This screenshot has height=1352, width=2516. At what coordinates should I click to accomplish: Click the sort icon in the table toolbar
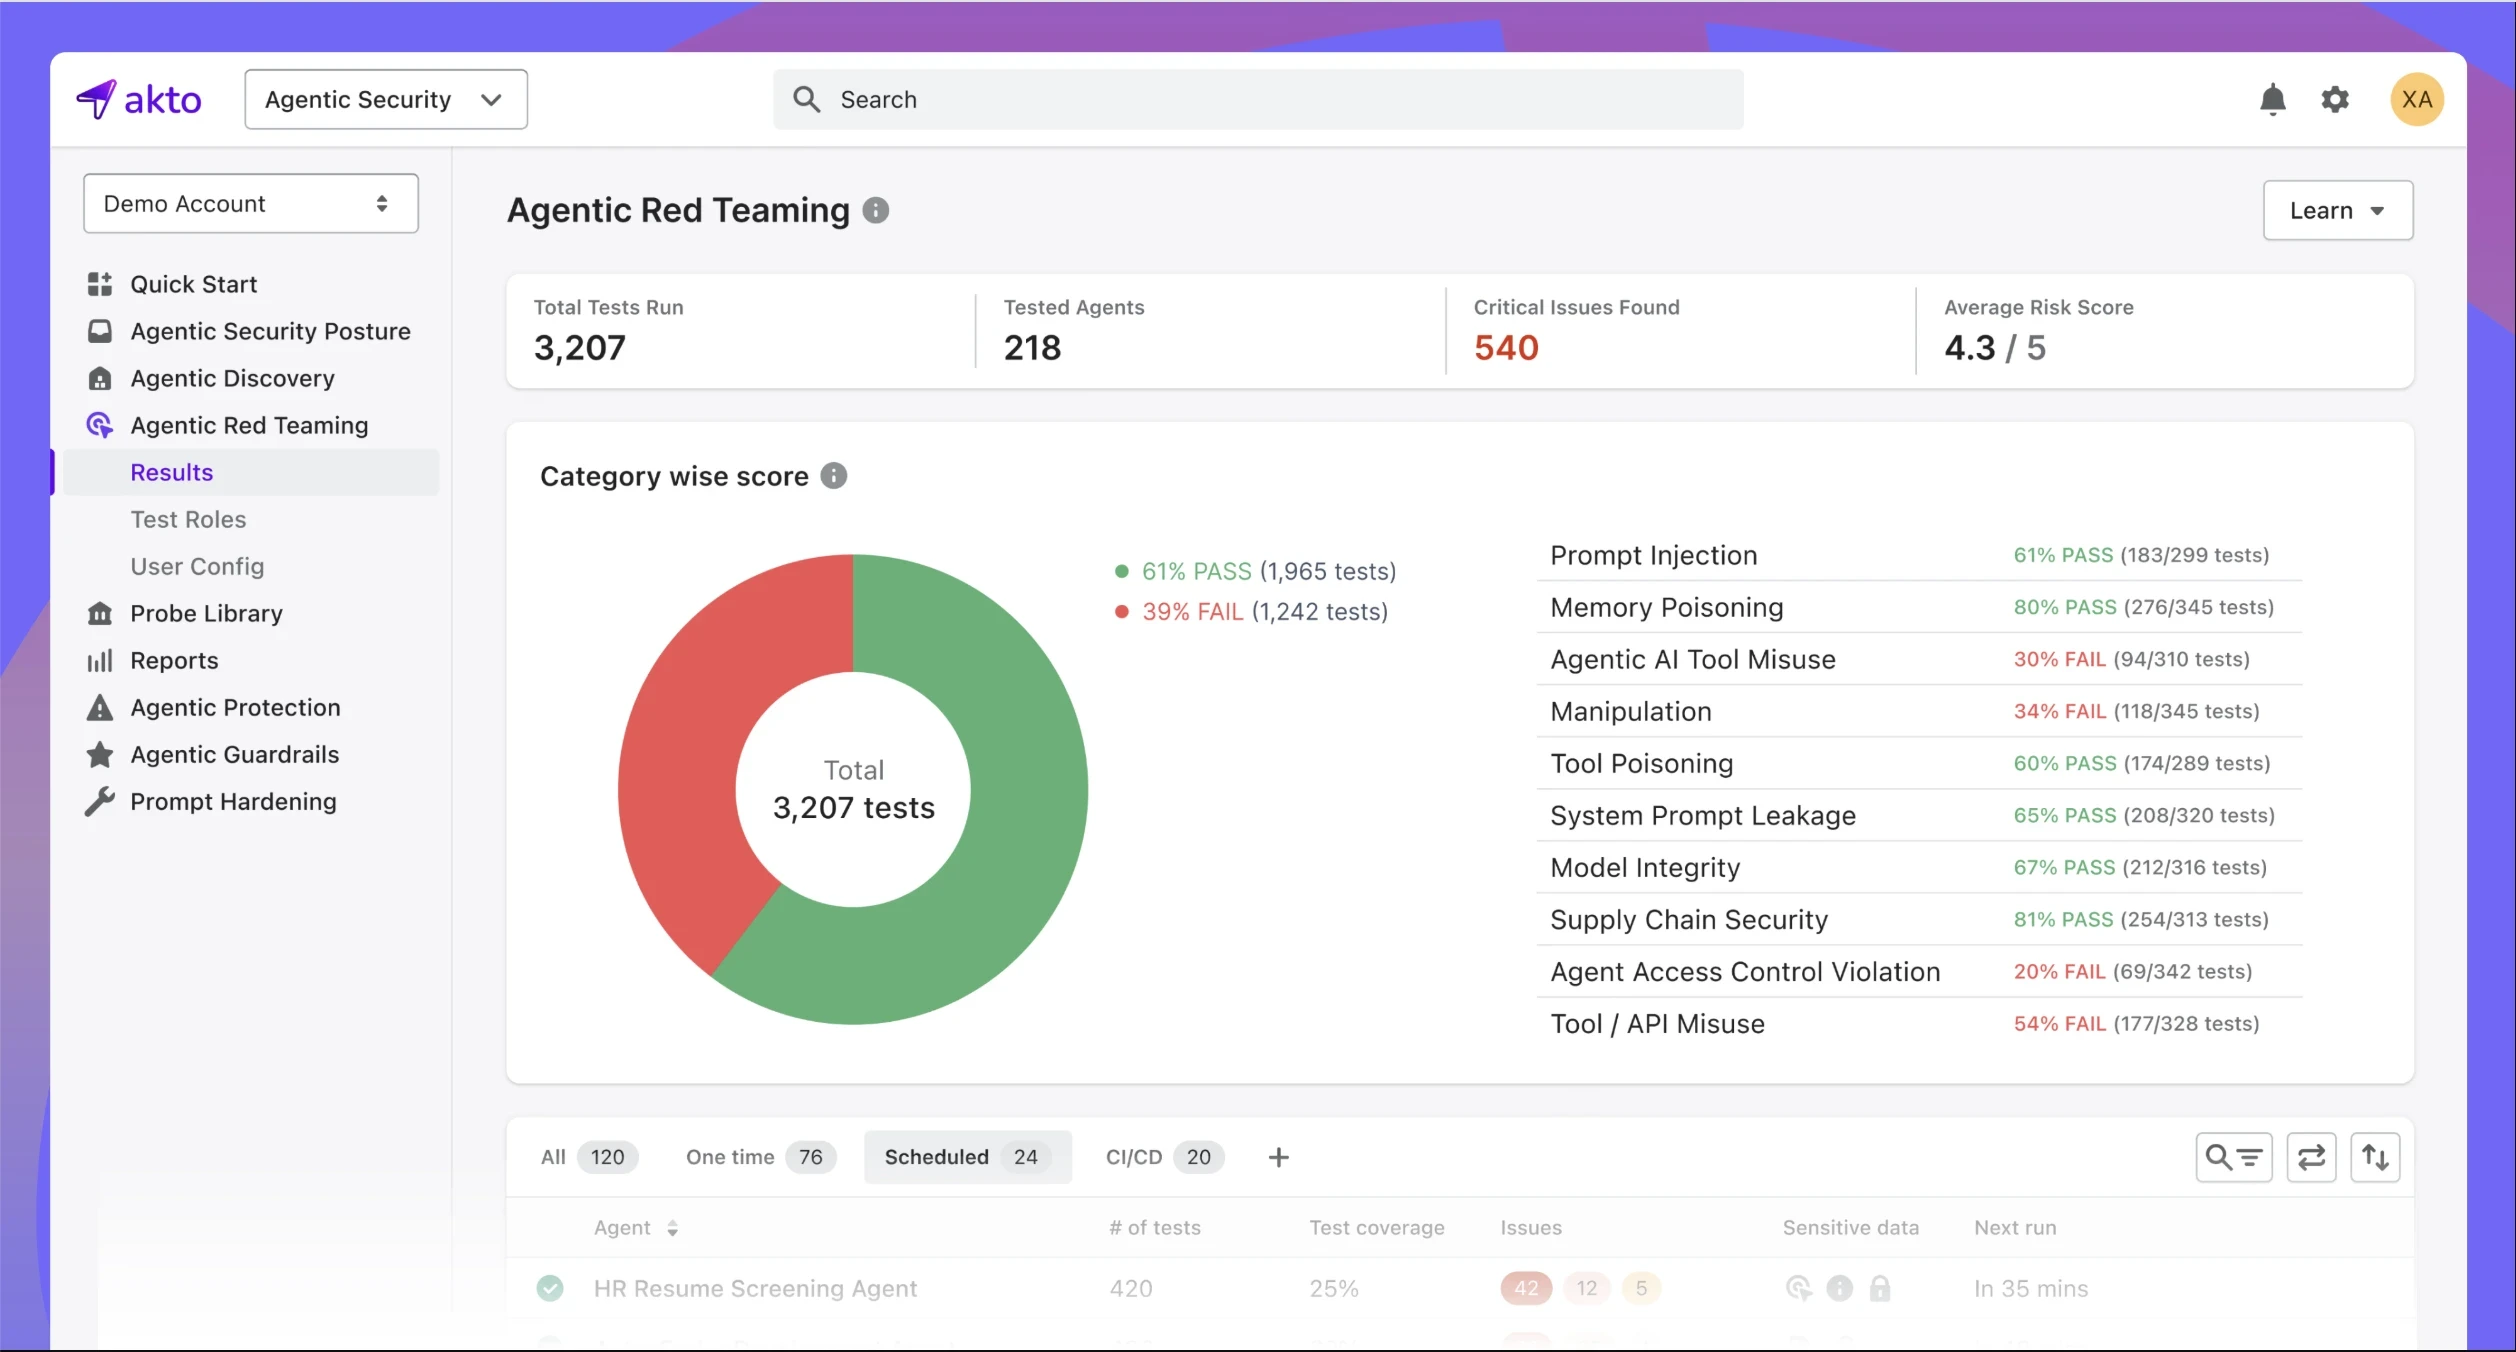click(2377, 1157)
